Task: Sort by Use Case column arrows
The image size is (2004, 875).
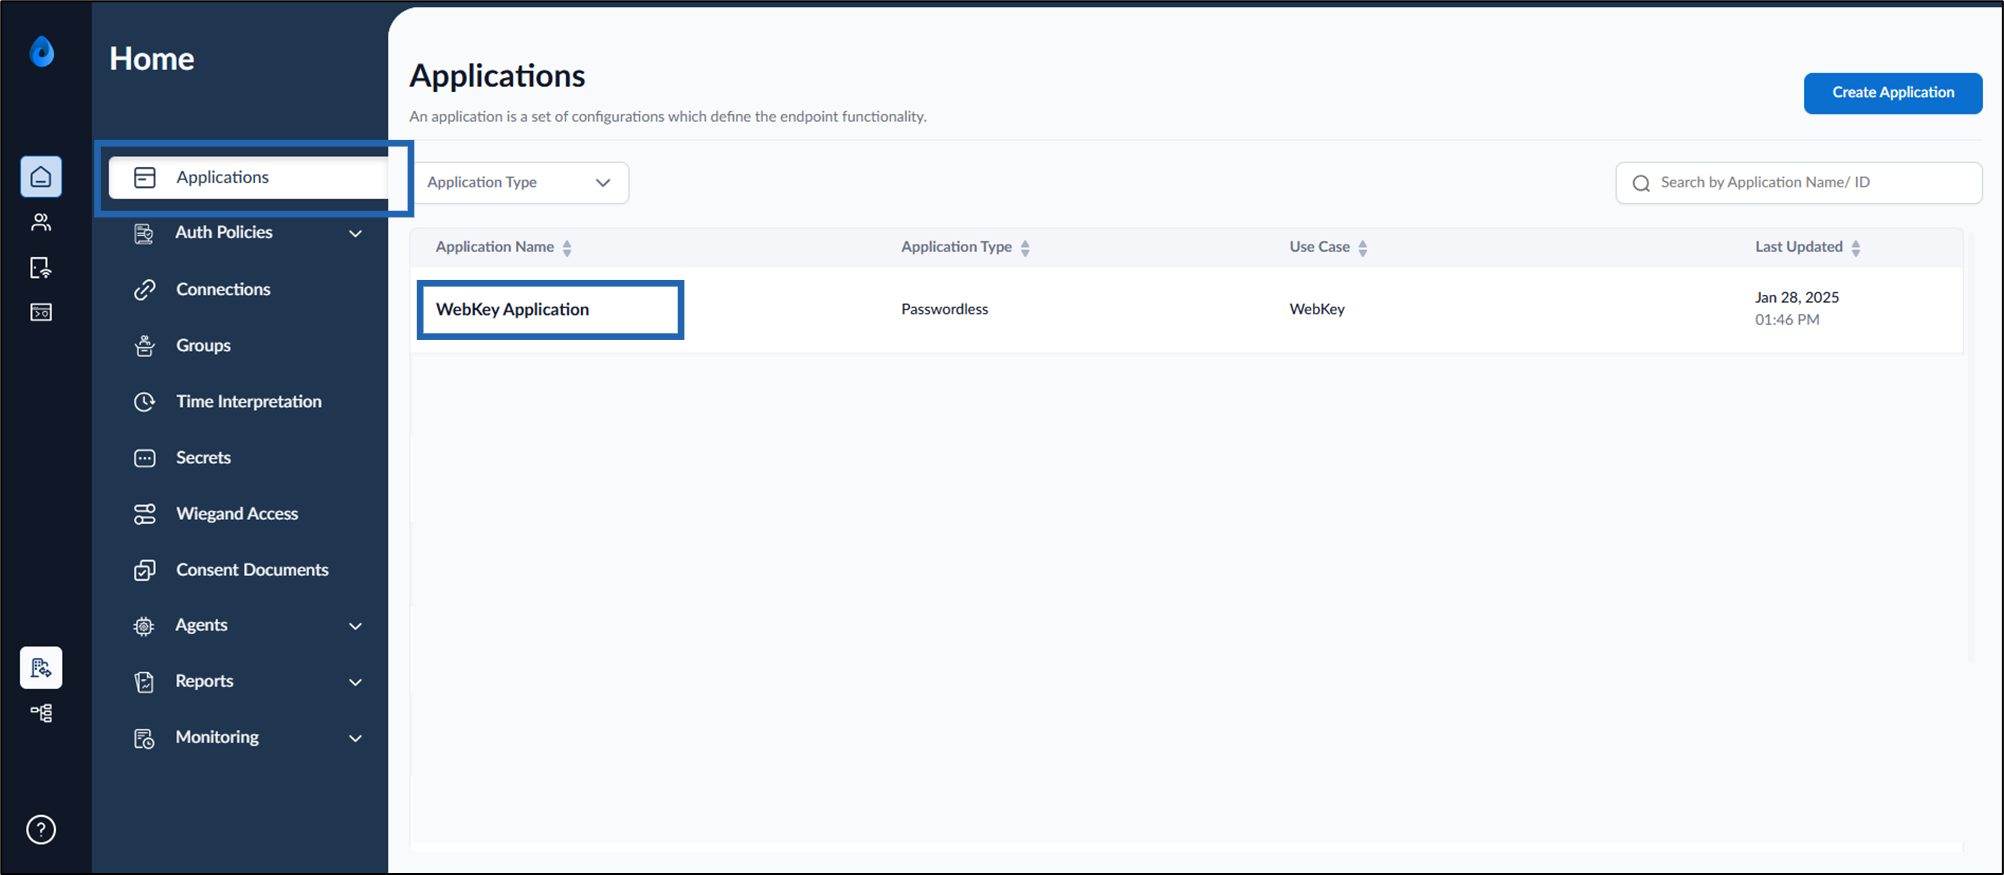Action: (1363, 248)
